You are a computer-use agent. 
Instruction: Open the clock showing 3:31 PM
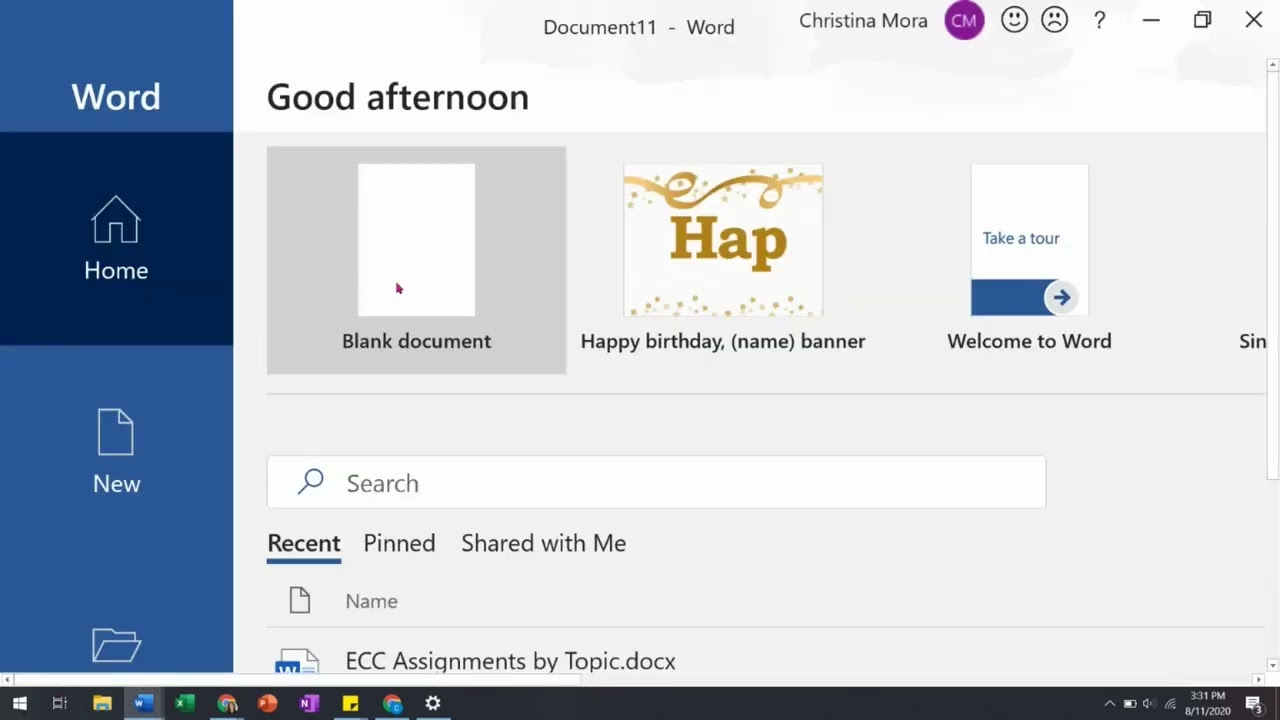[x=1207, y=703]
